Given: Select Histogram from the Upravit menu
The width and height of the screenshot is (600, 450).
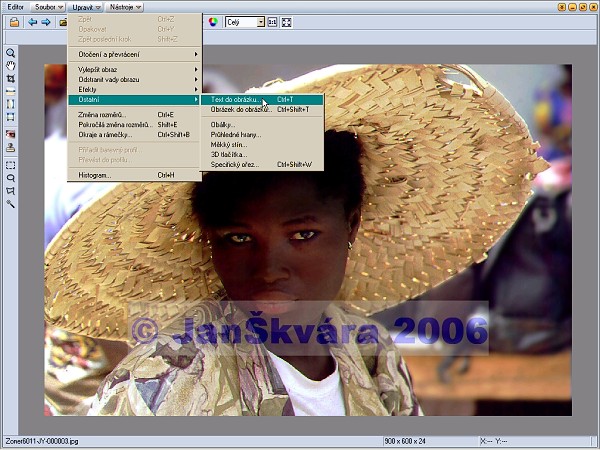Looking at the screenshot, I should (95, 175).
